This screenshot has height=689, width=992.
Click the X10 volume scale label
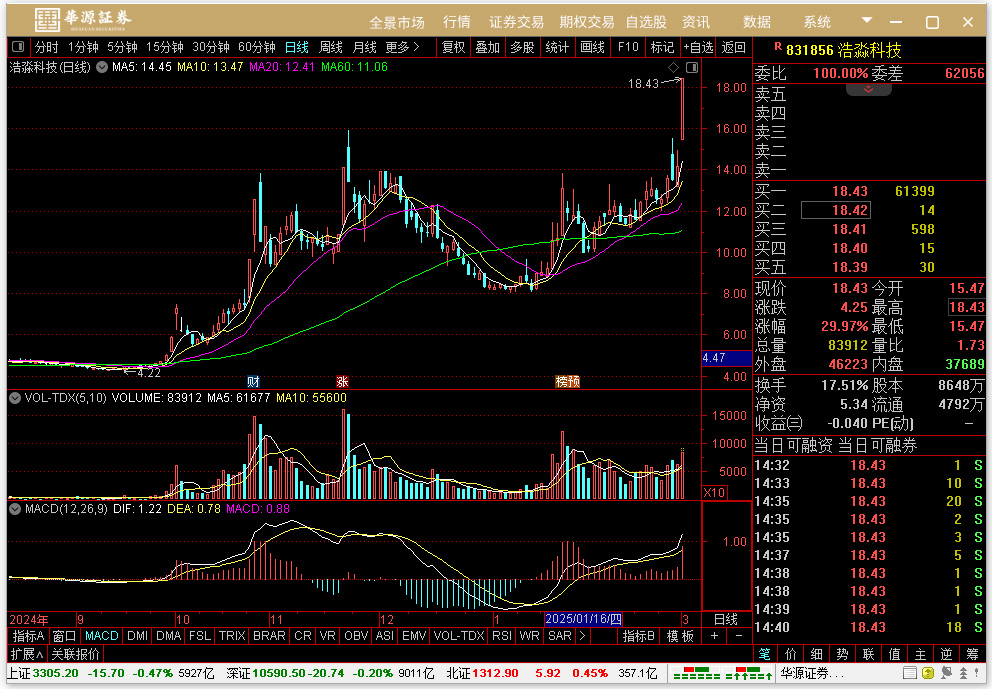(x=715, y=492)
